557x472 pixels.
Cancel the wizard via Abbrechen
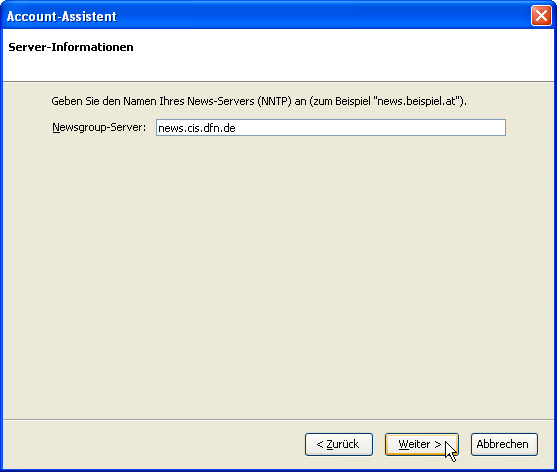tap(504, 444)
